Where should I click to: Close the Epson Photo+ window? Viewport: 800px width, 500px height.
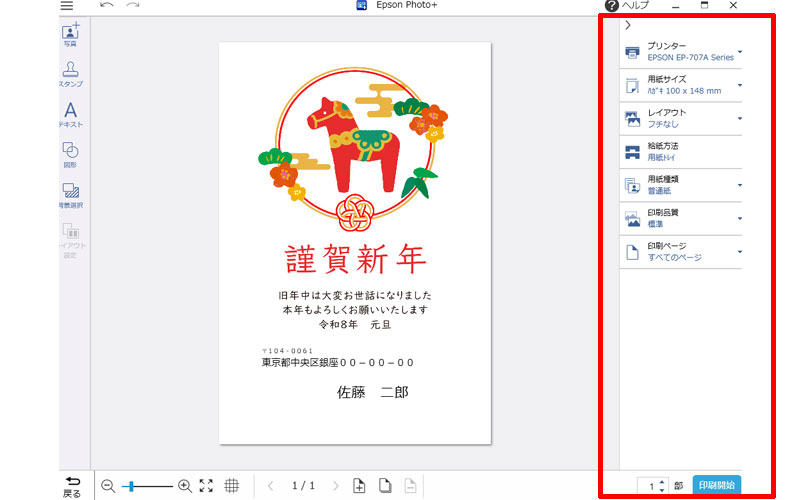tap(733, 6)
